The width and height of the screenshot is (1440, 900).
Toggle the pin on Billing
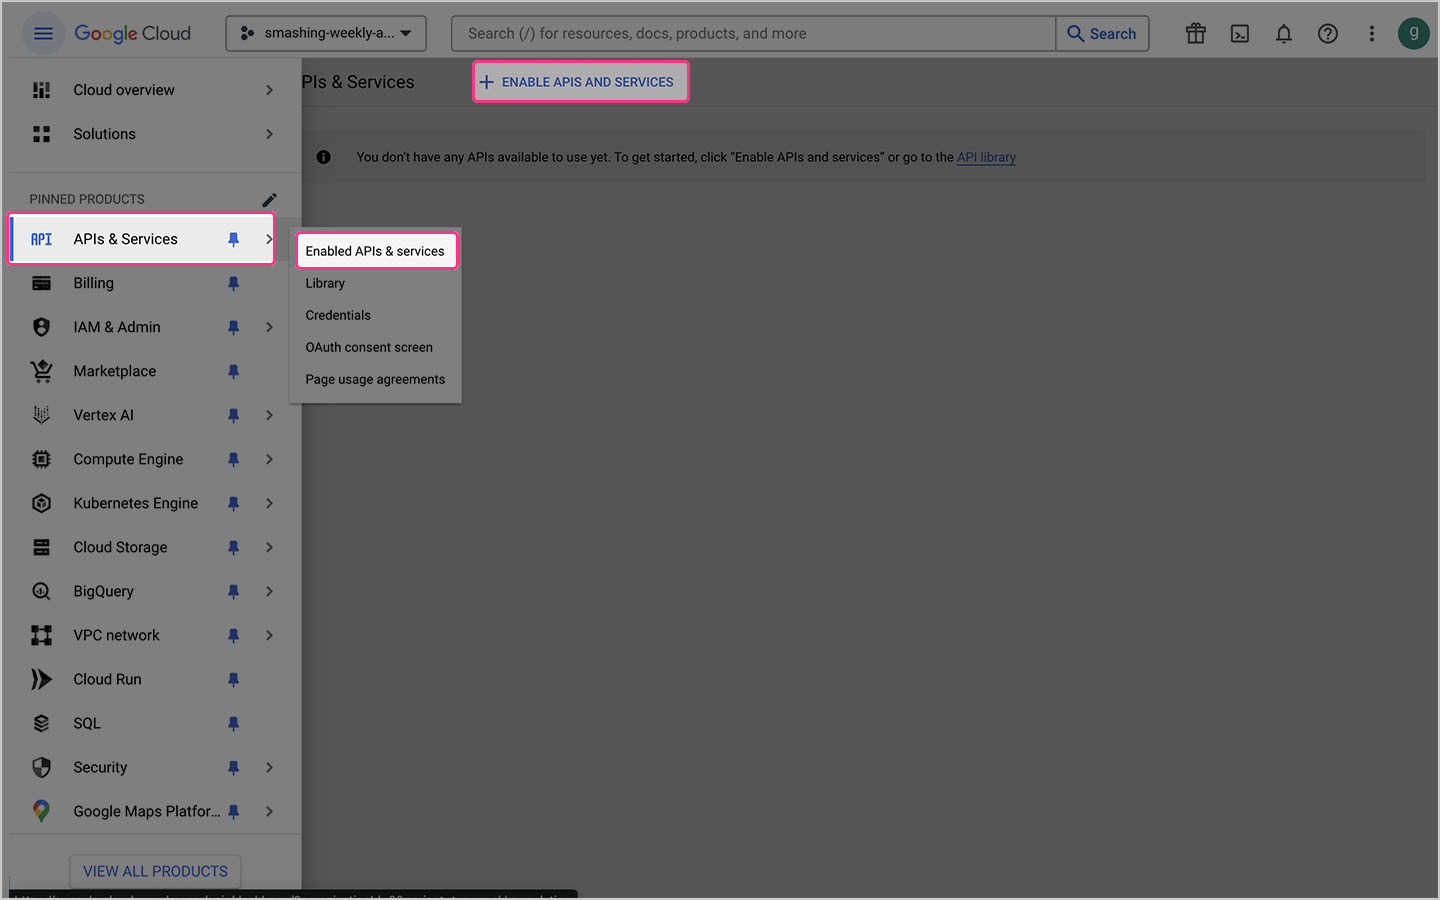pyautogui.click(x=233, y=283)
